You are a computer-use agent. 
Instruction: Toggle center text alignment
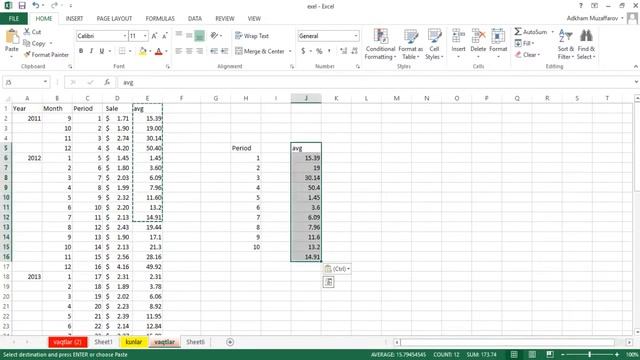(x=189, y=51)
